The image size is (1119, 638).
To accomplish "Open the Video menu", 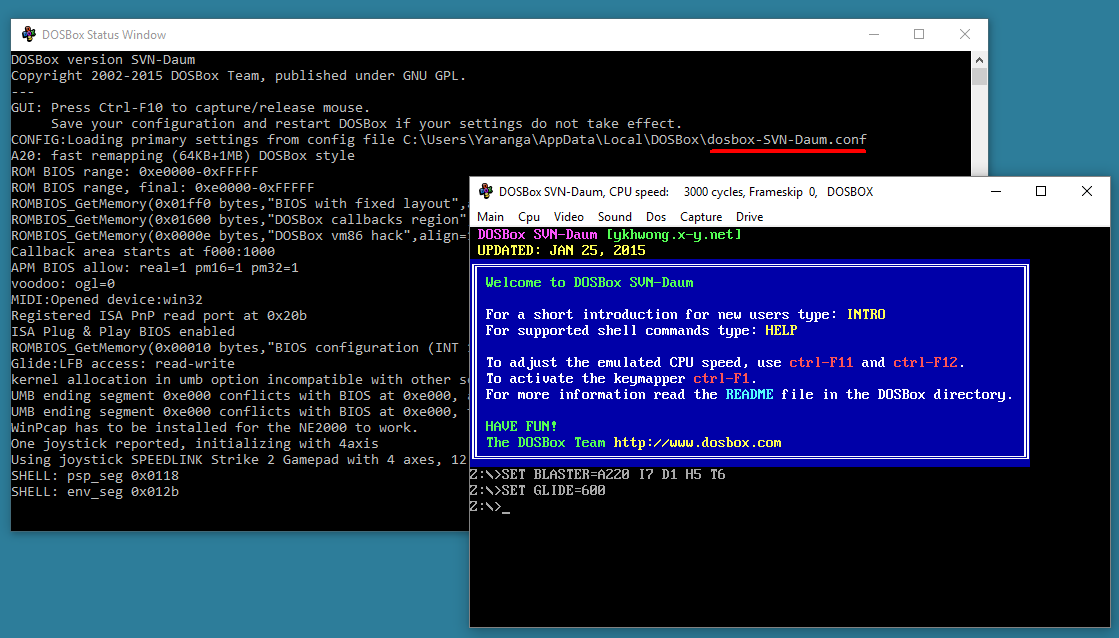I will pos(569,217).
